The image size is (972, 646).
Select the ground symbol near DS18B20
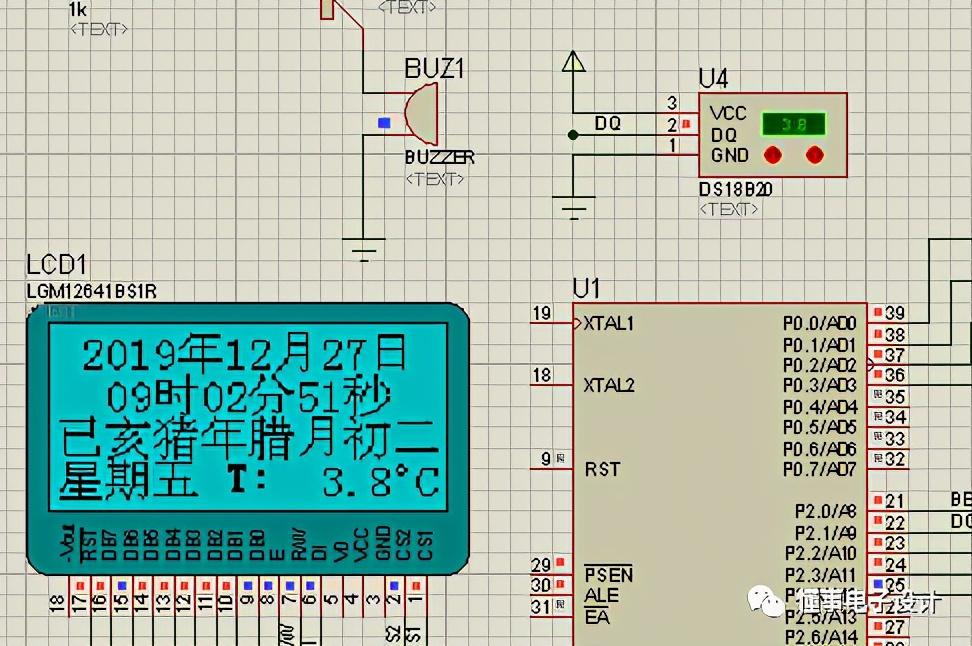[573, 208]
